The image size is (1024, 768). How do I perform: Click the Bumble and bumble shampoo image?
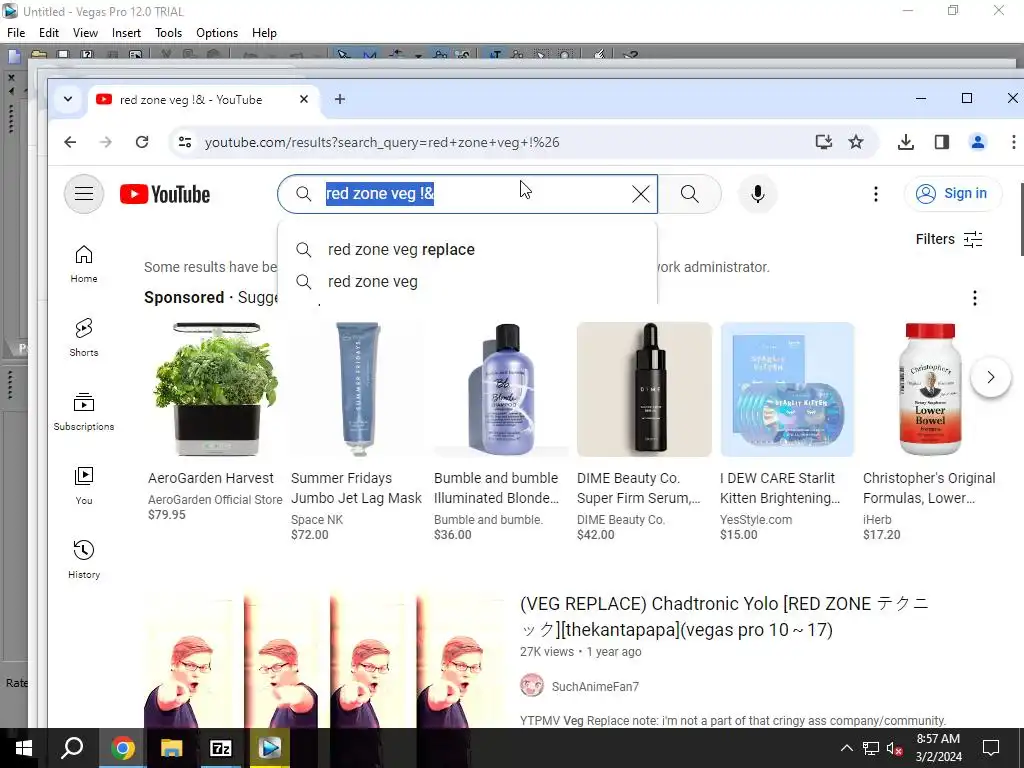tap(502, 389)
